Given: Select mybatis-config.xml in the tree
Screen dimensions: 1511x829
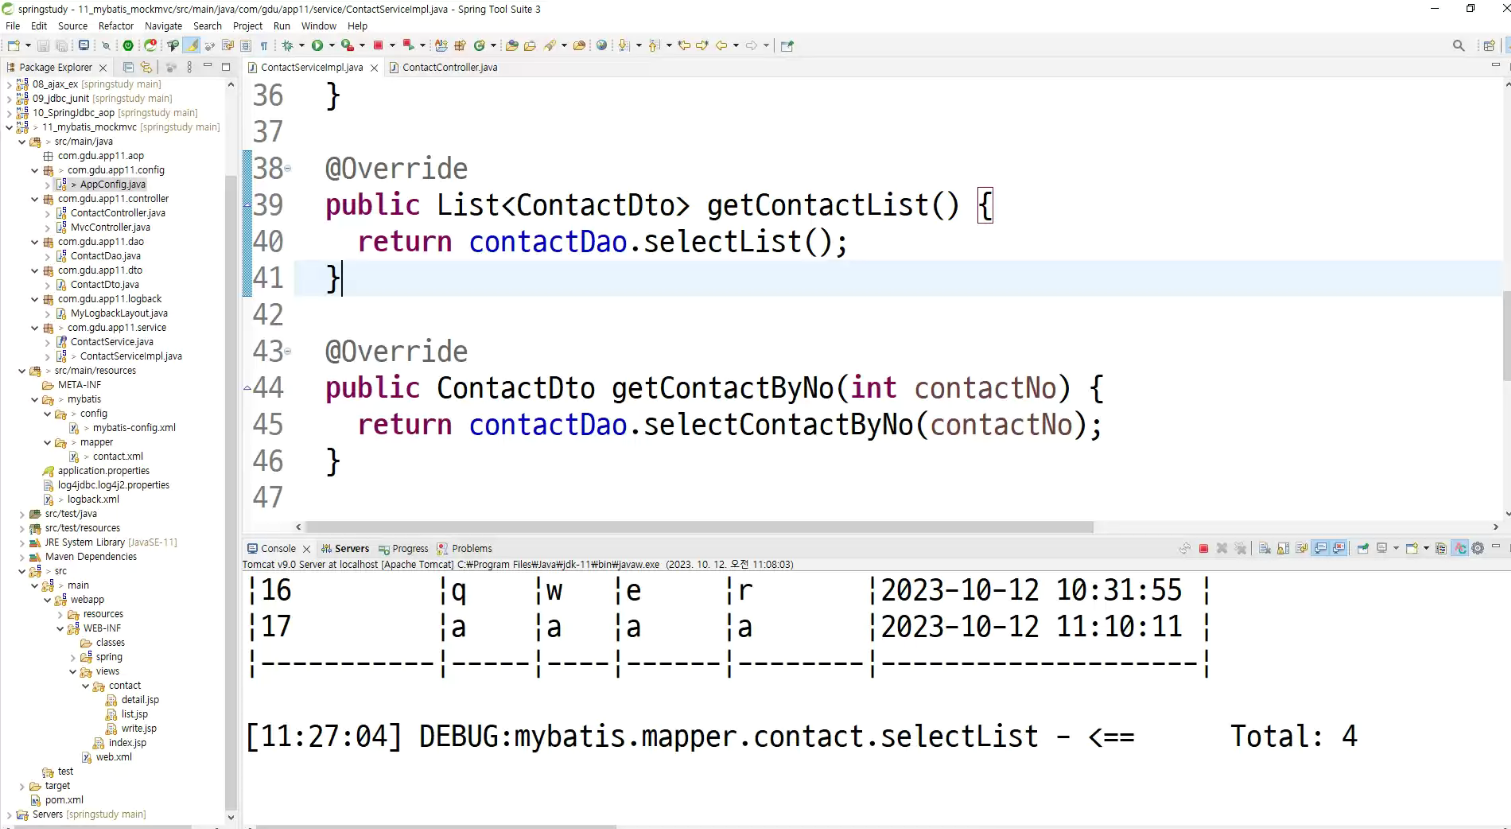Looking at the screenshot, I should point(134,428).
